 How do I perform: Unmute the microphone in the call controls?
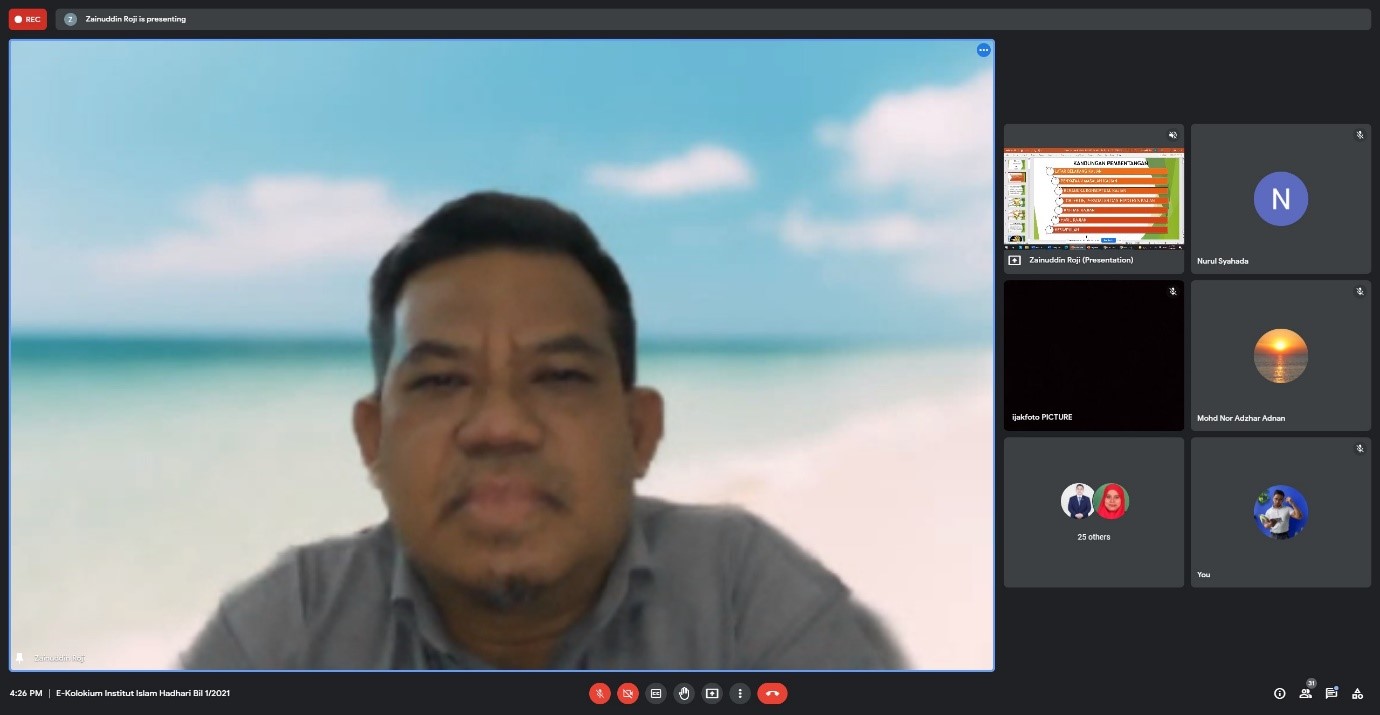(600, 693)
